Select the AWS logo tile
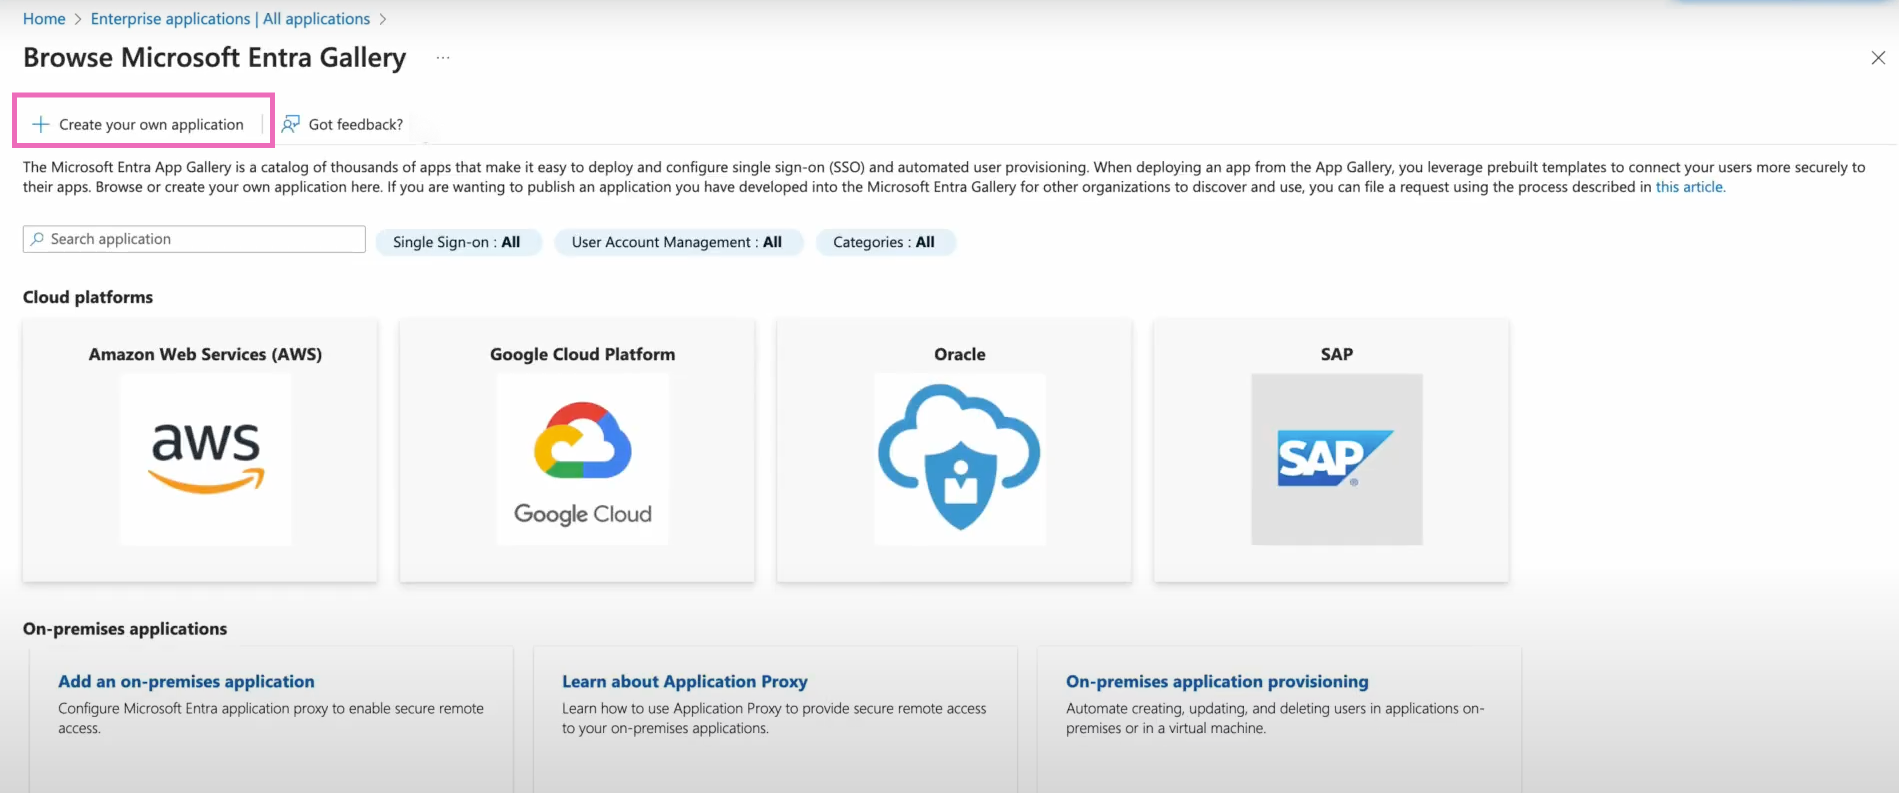This screenshot has height=793, width=1899. click(x=206, y=460)
